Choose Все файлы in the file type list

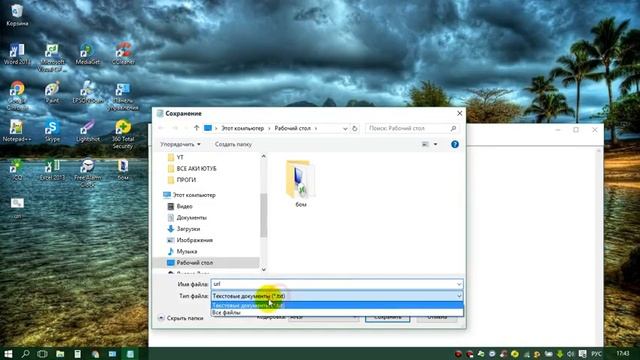(337, 313)
